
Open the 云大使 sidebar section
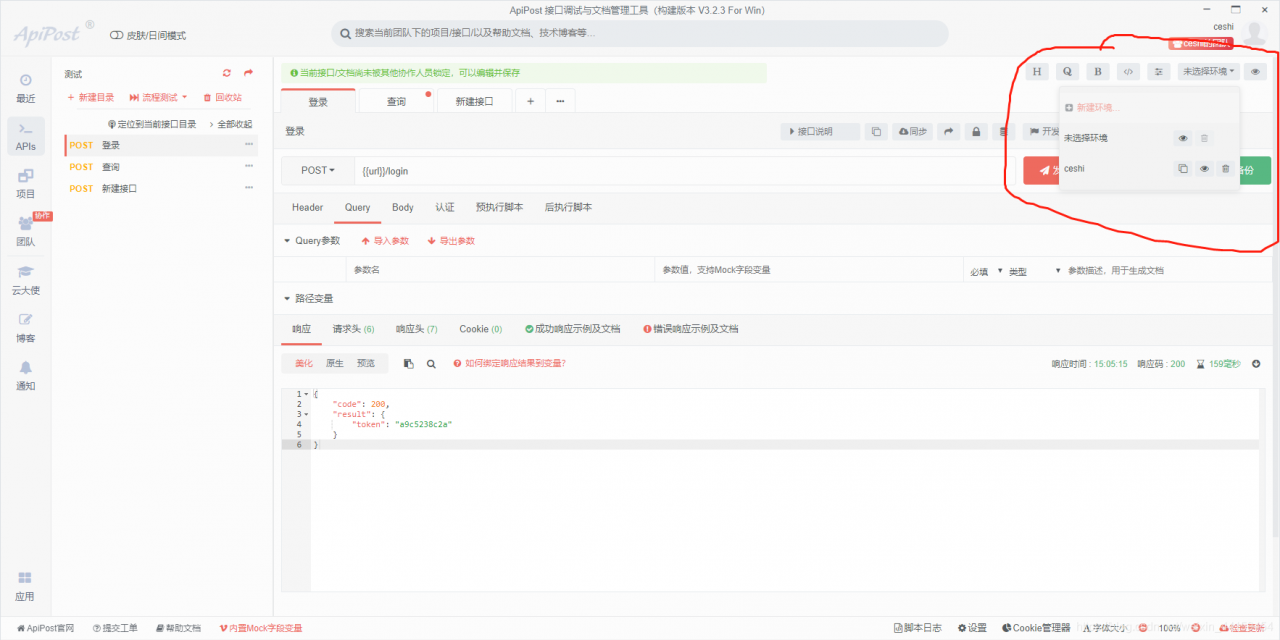coord(25,280)
